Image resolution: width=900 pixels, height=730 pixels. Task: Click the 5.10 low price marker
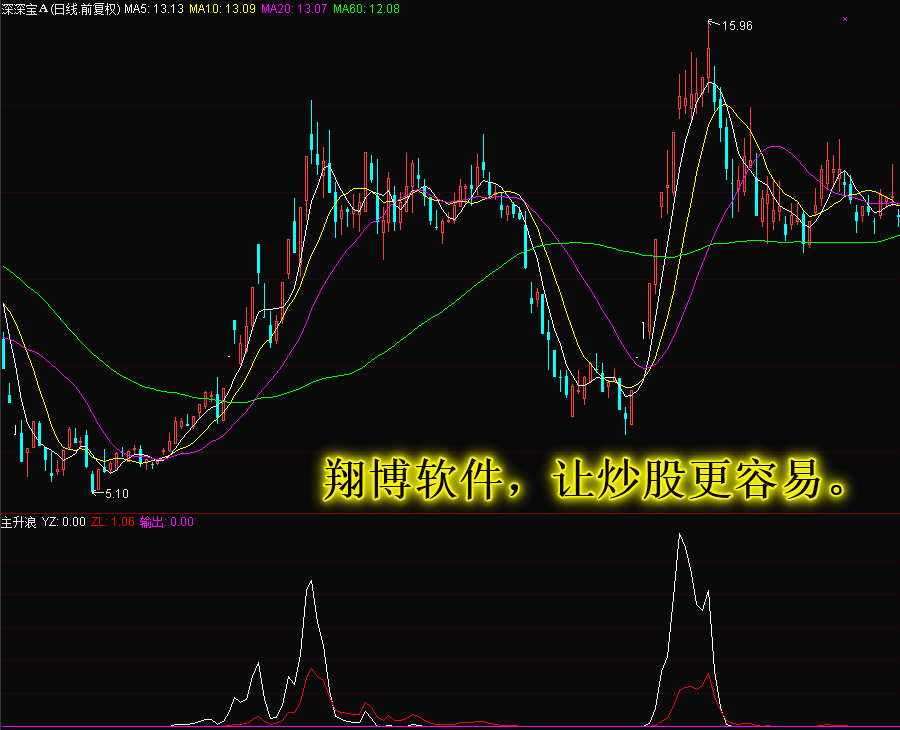click(117, 494)
